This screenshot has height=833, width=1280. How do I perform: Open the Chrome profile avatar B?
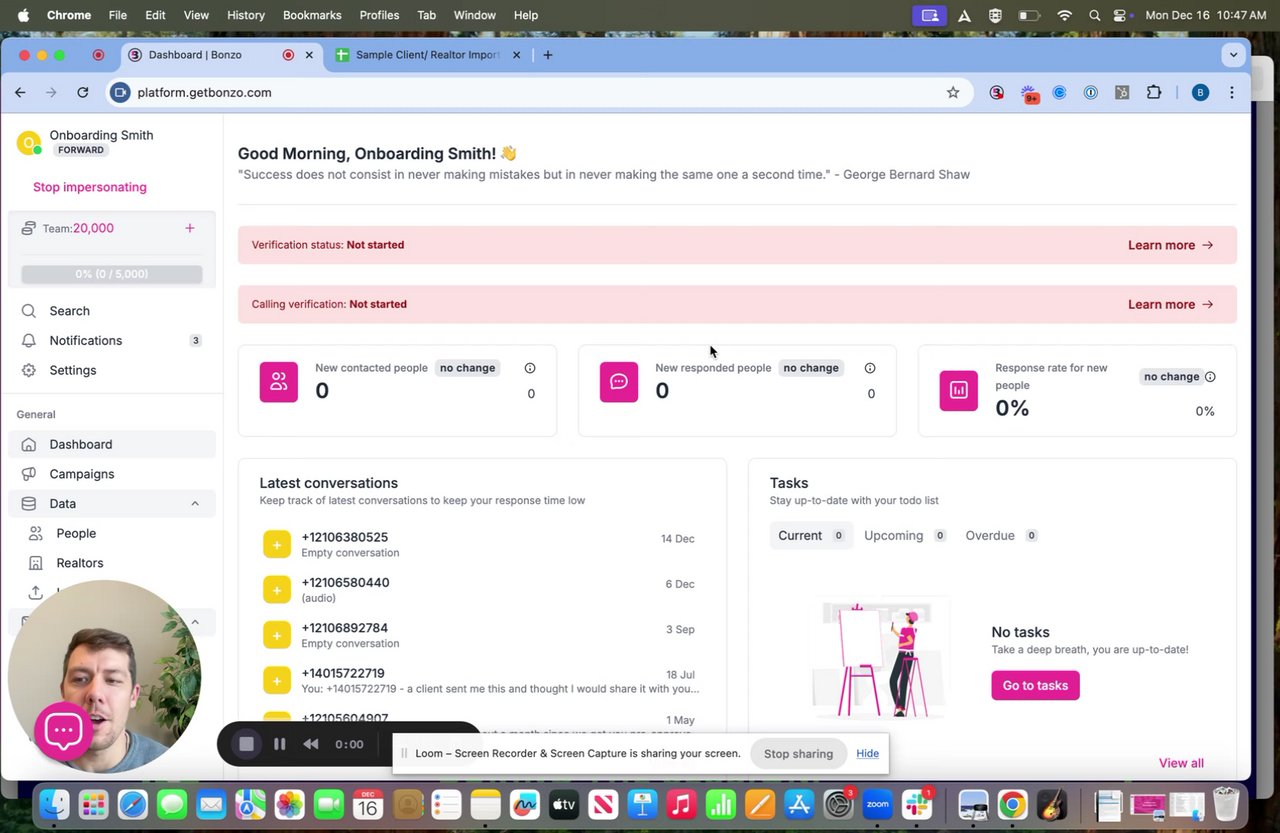pyautogui.click(x=1200, y=92)
